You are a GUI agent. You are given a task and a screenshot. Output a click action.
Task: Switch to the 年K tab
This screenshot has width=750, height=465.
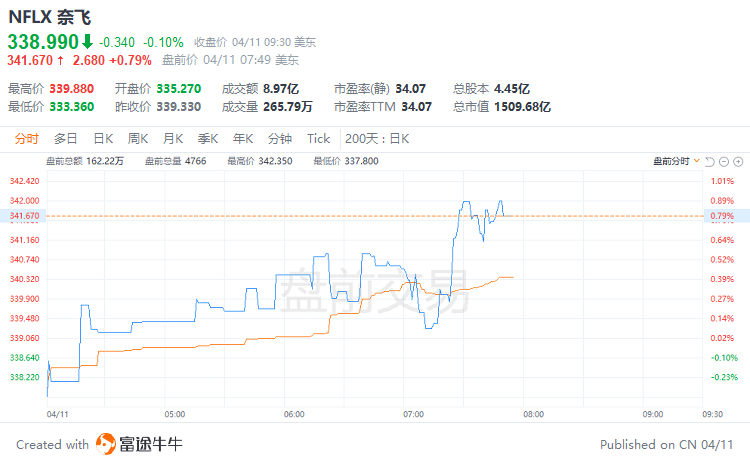pyautogui.click(x=243, y=139)
